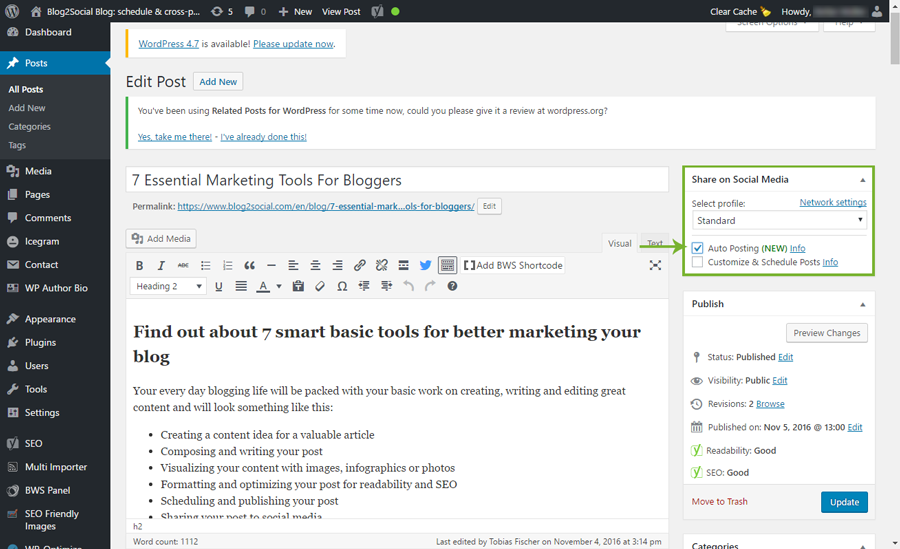
Task: Open the updates indicator in admin bar
Action: 222,11
